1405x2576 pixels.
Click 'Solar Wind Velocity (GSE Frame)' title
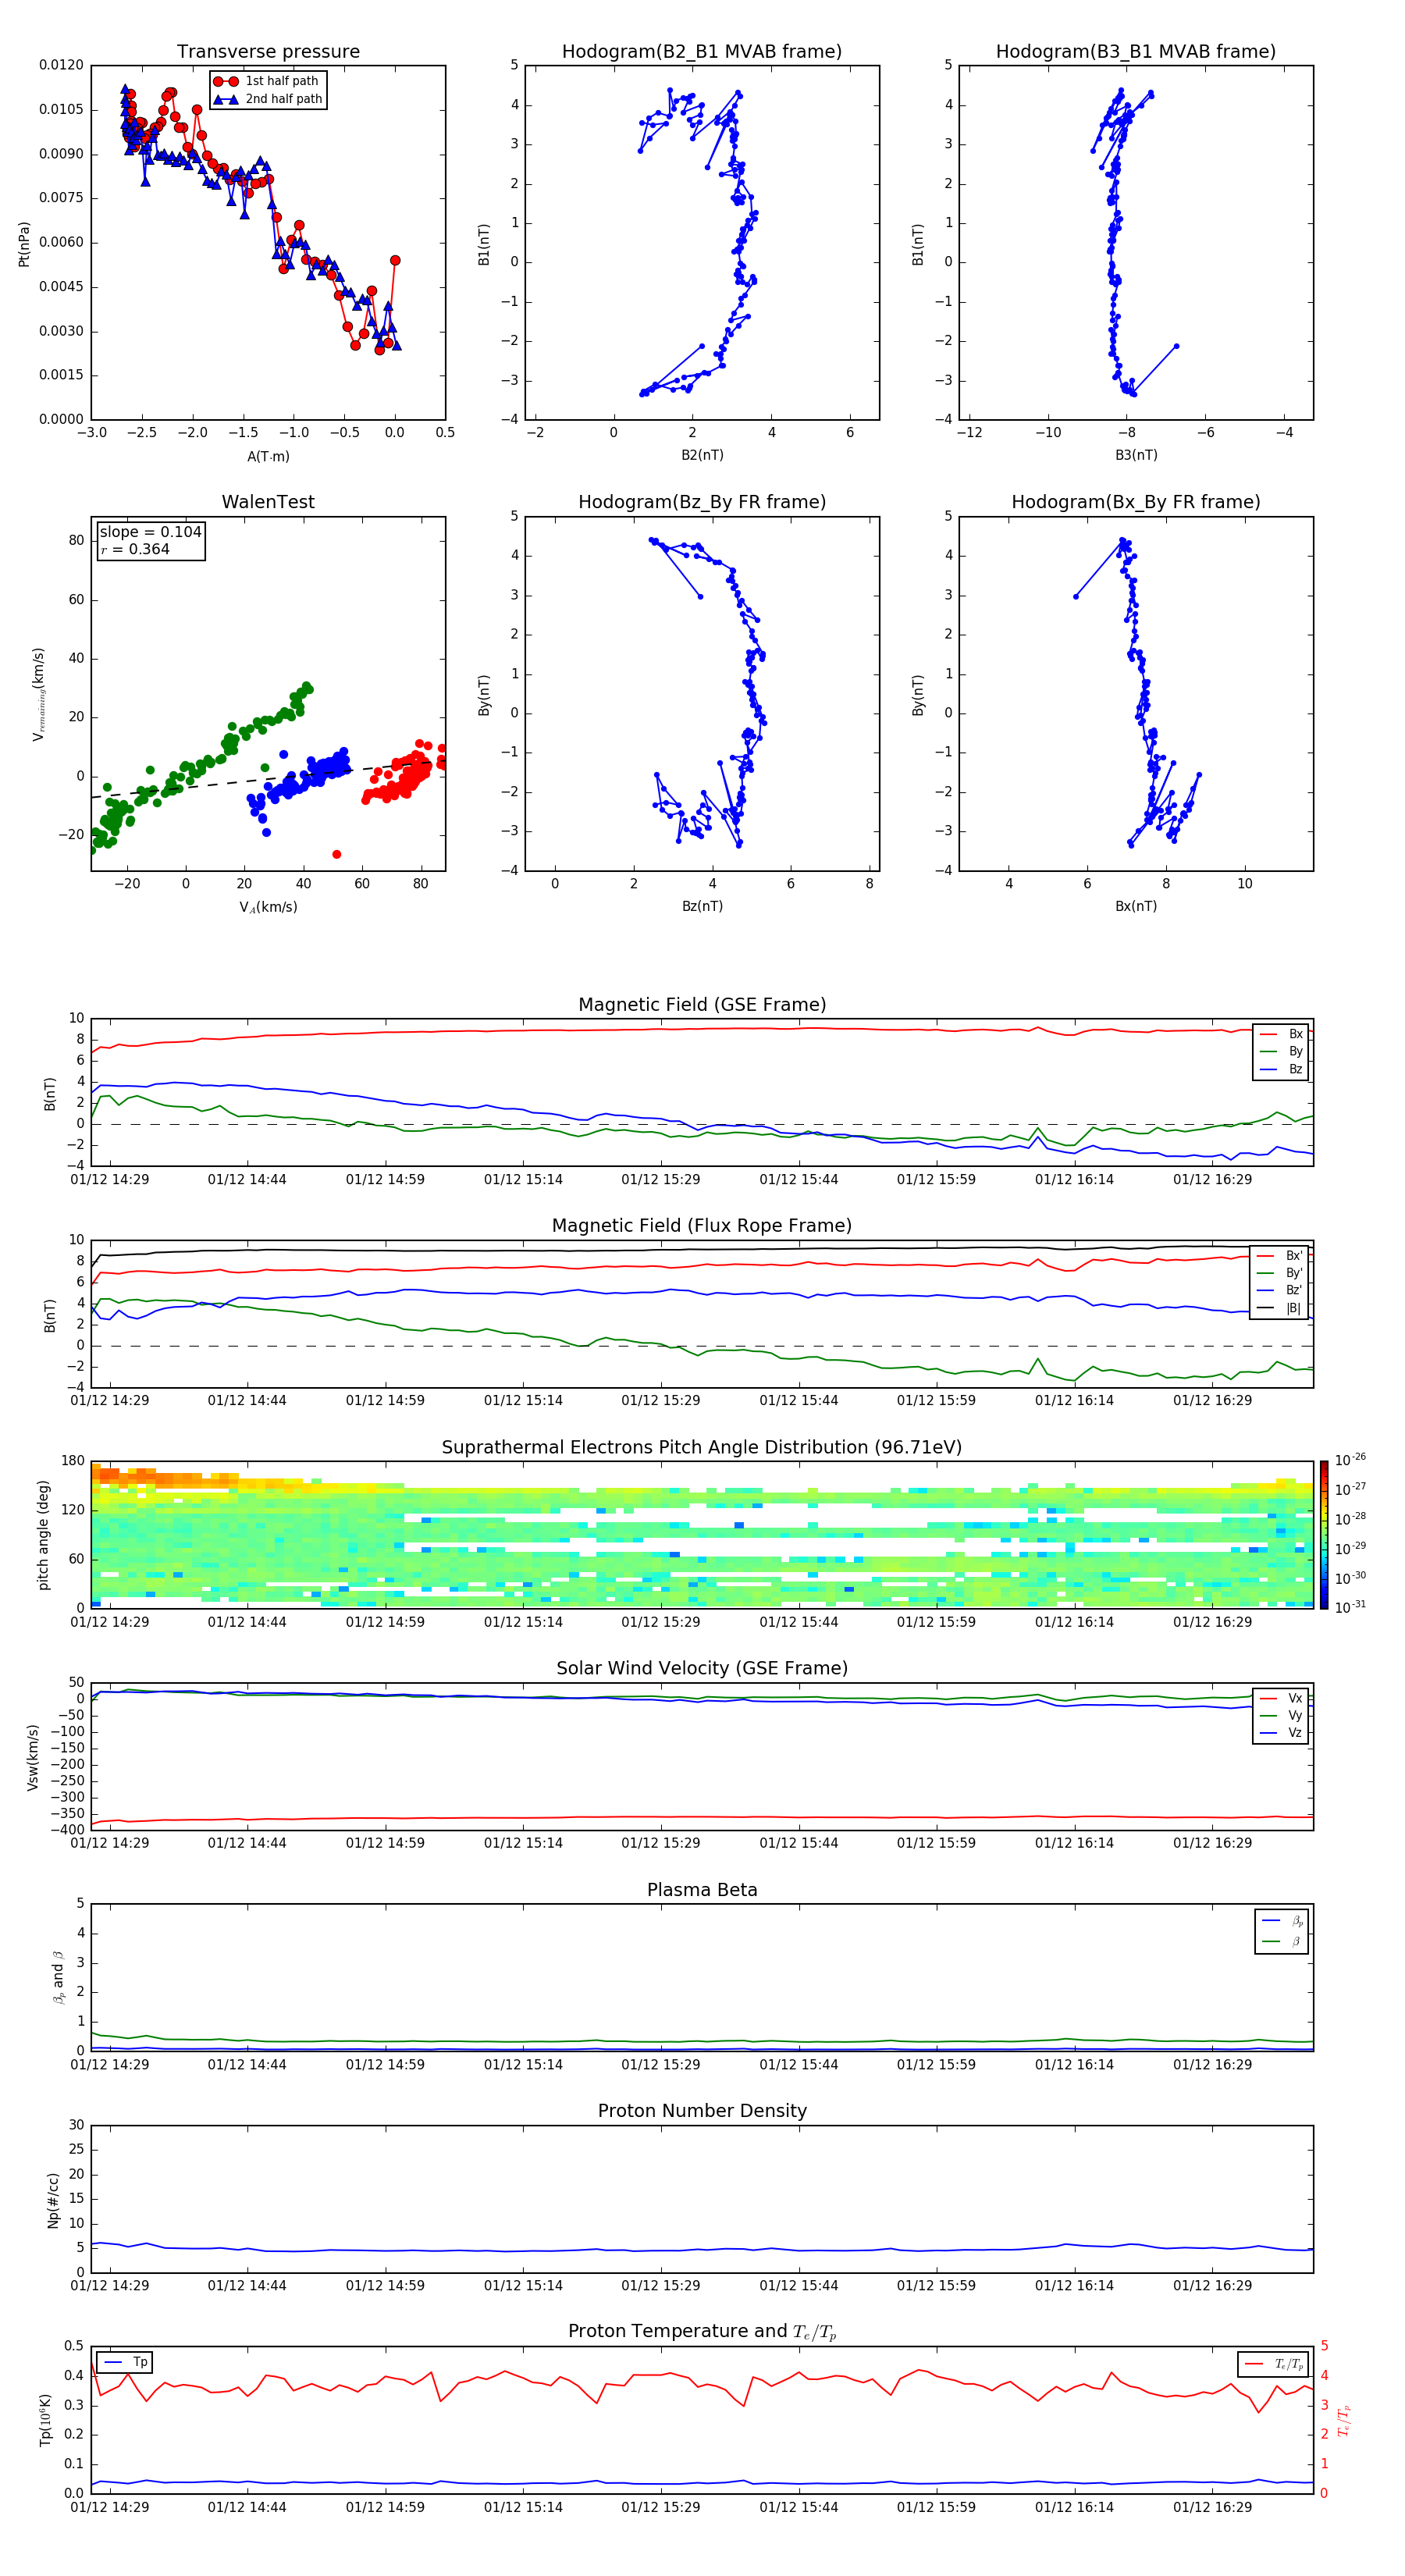702,1668
